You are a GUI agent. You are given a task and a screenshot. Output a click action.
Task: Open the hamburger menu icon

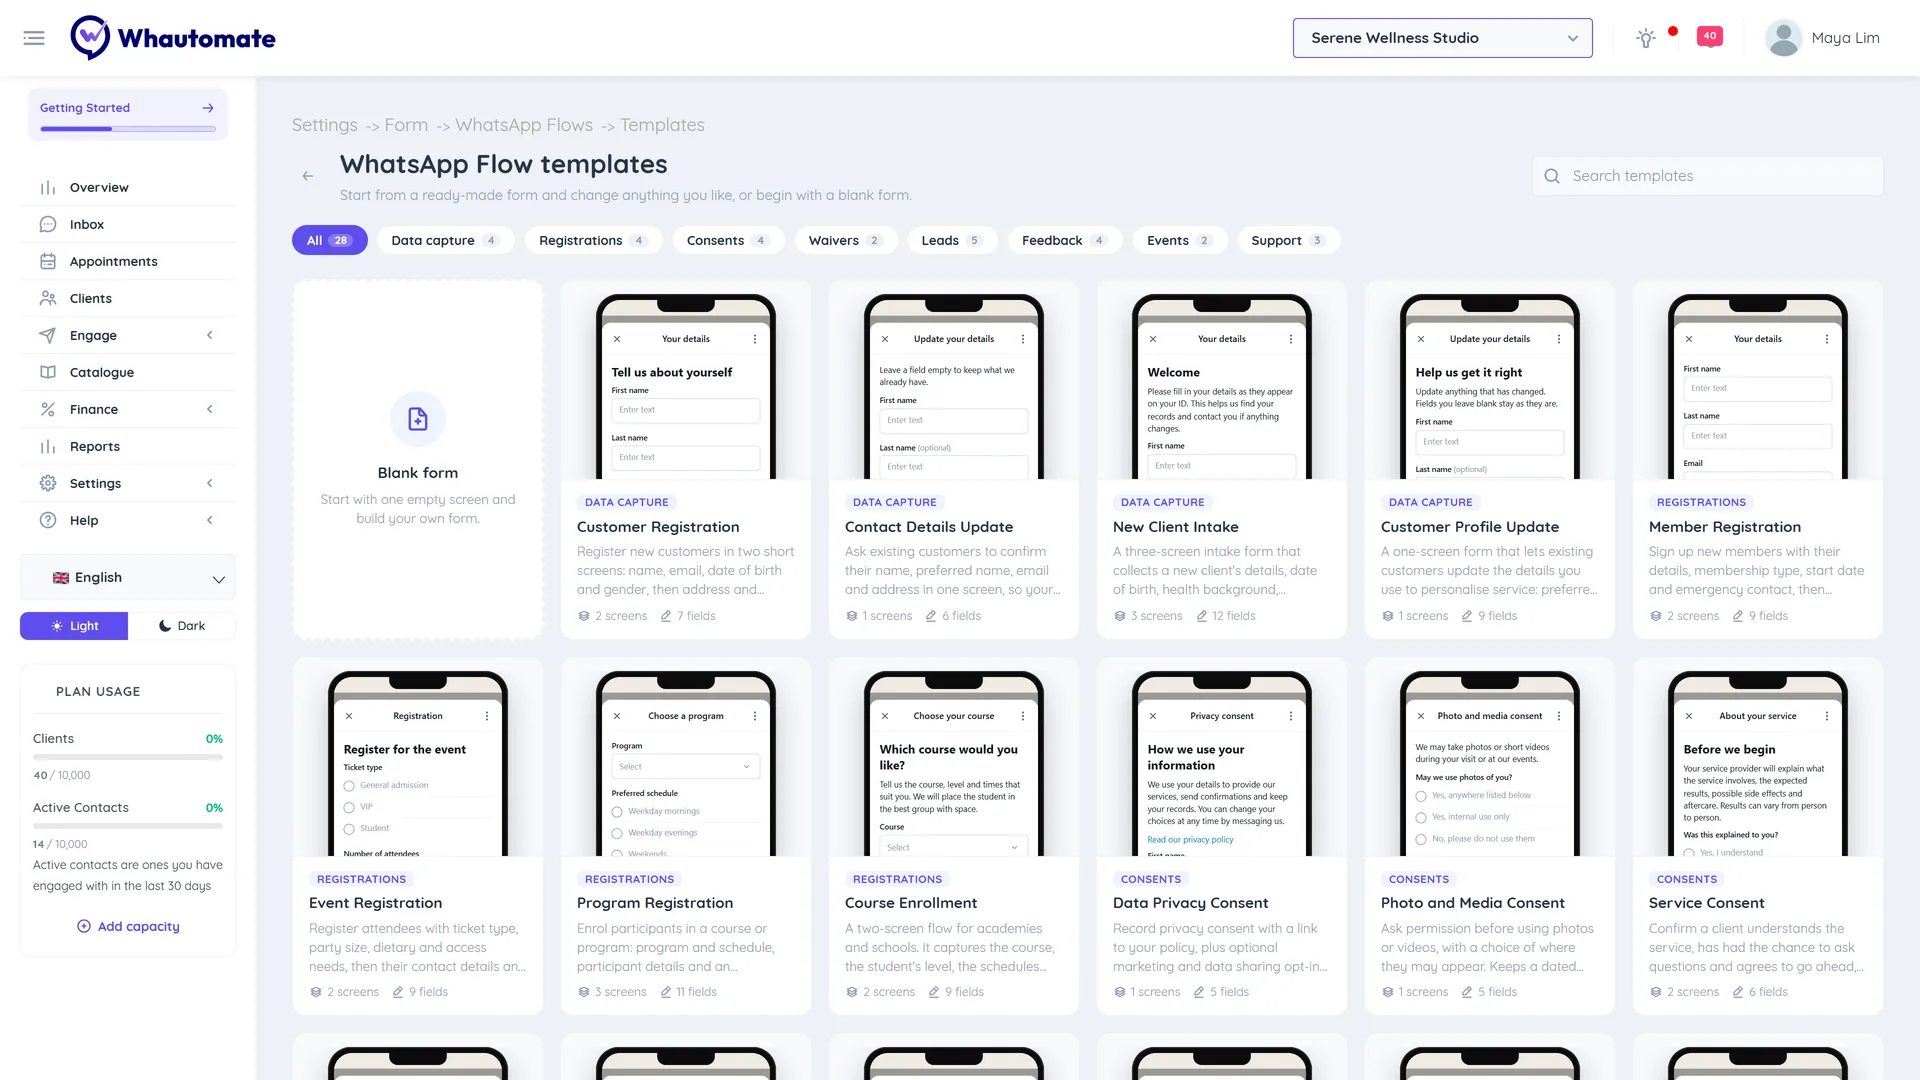[34, 38]
